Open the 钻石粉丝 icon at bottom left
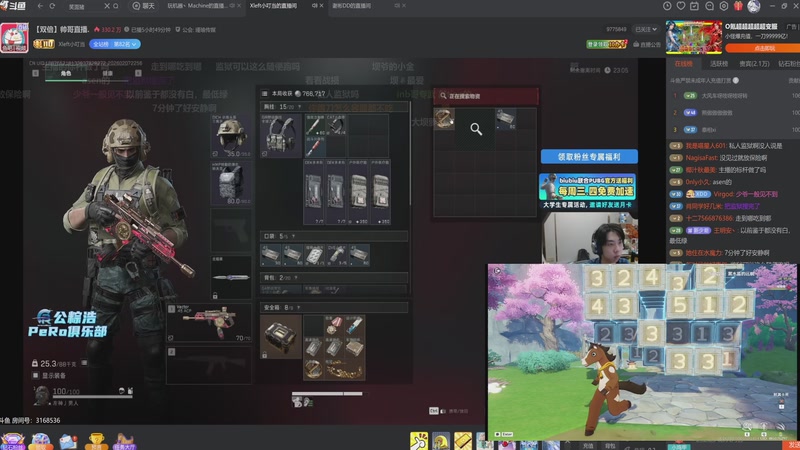The width and height of the screenshot is (800, 450). (12, 441)
